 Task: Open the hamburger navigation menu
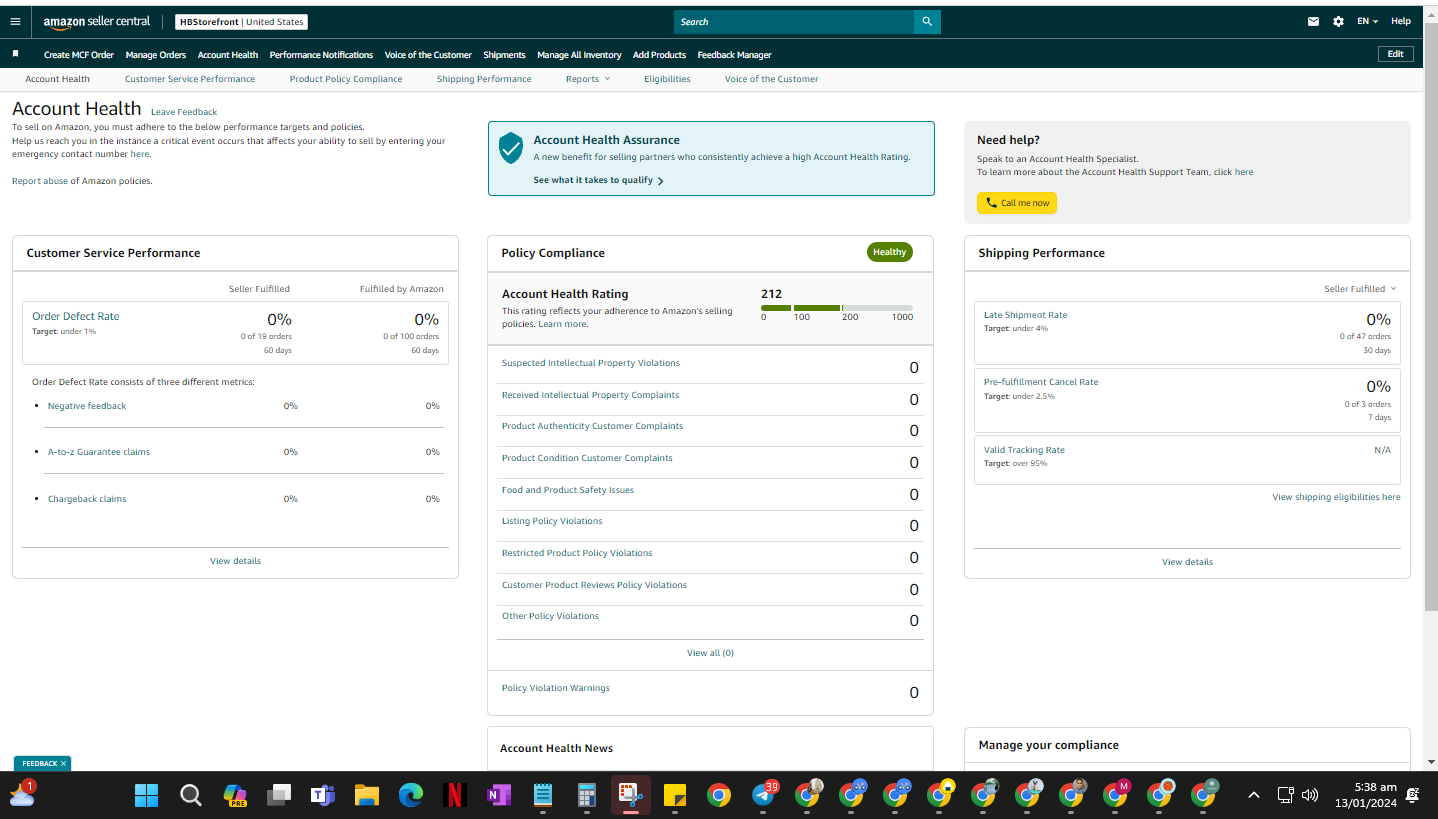pos(15,21)
